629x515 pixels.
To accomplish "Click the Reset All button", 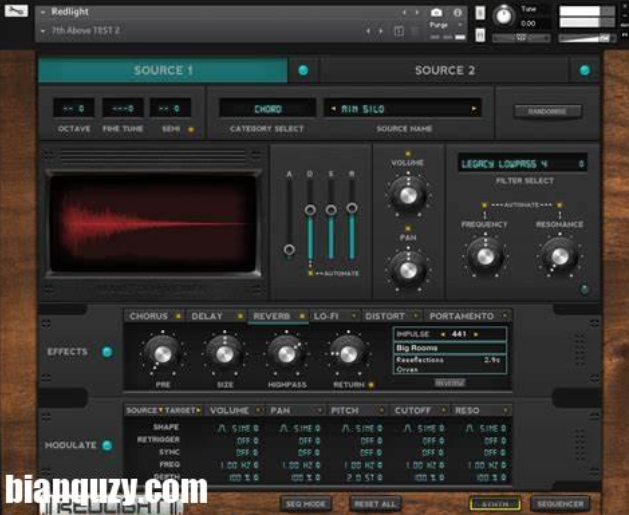I will (375, 503).
